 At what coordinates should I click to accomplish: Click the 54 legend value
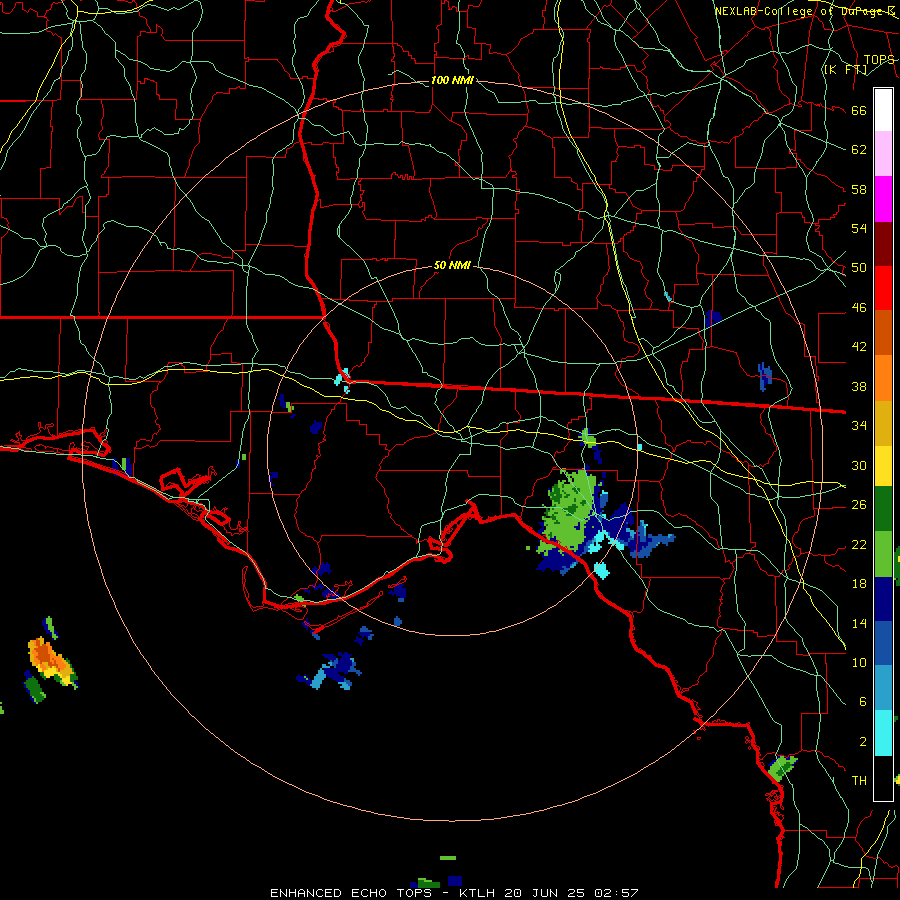tap(859, 228)
